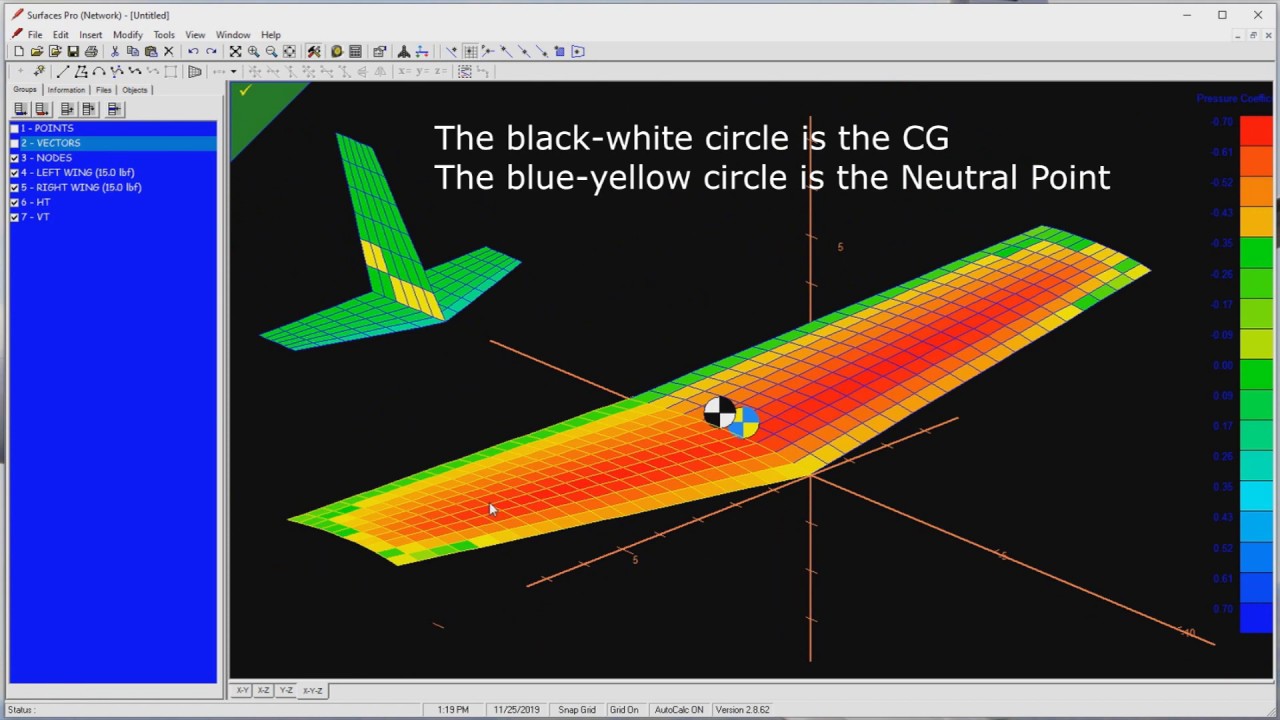Image resolution: width=1280 pixels, height=720 pixels.
Task: Click AutoCalc ON in the status bar
Action: [679, 710]
